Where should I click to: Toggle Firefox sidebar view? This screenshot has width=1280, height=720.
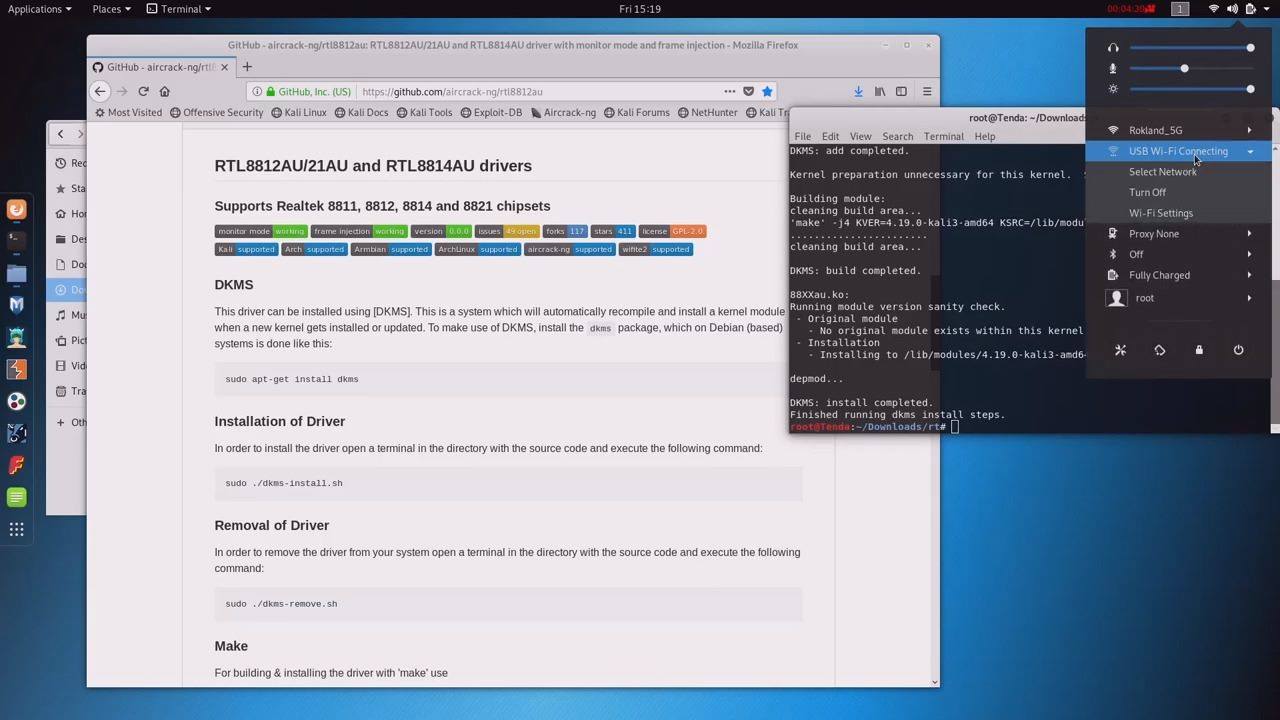(901, 91)
